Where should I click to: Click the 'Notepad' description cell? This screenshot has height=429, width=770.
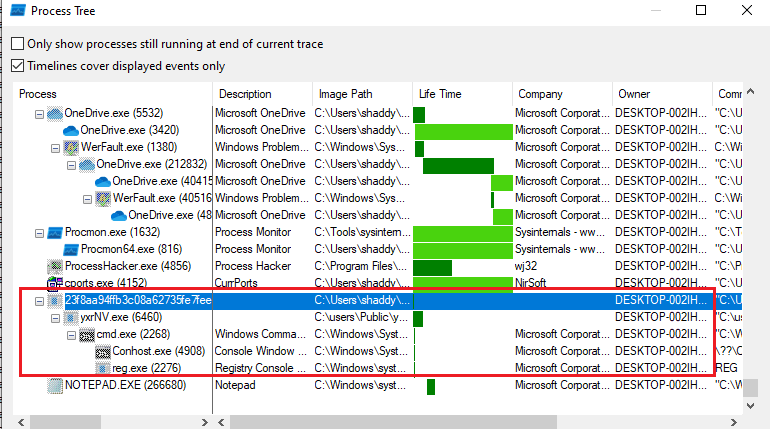coord(235,385)
